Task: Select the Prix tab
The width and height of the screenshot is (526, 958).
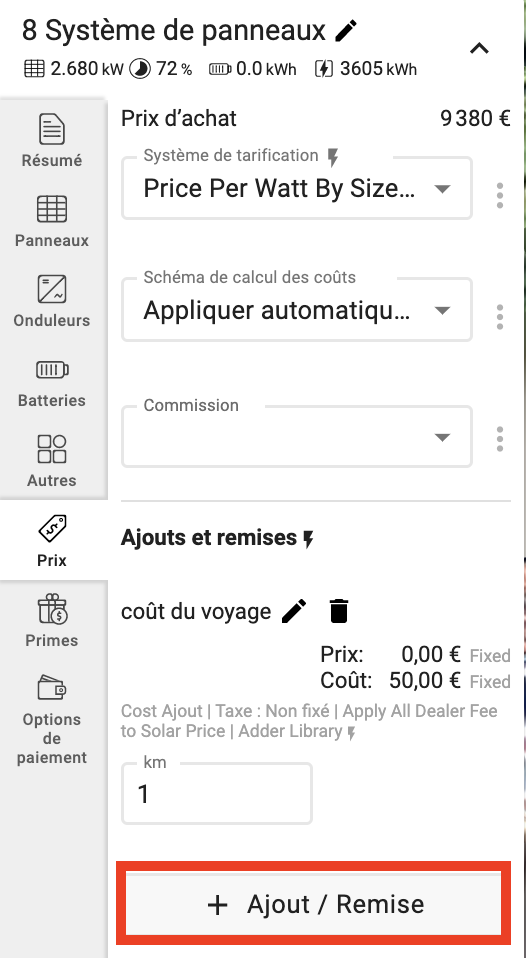Action: click(52, 541)
